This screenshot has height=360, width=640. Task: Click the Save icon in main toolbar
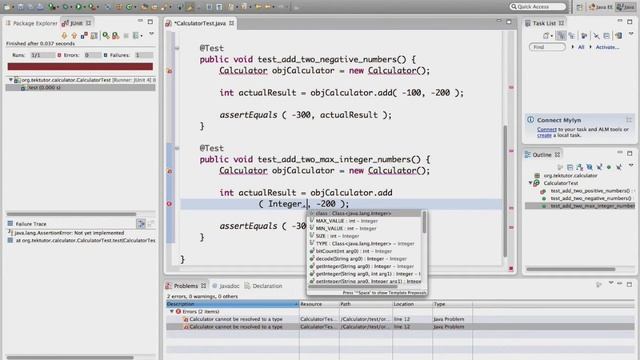click(20, 7)
